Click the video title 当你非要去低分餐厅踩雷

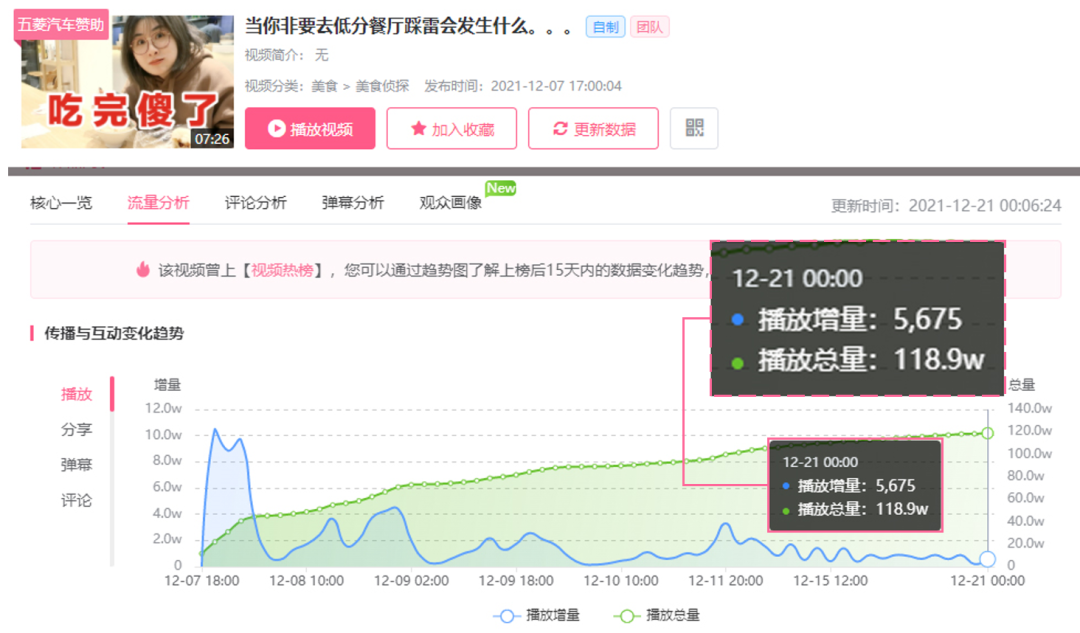(x=409, y=27)
